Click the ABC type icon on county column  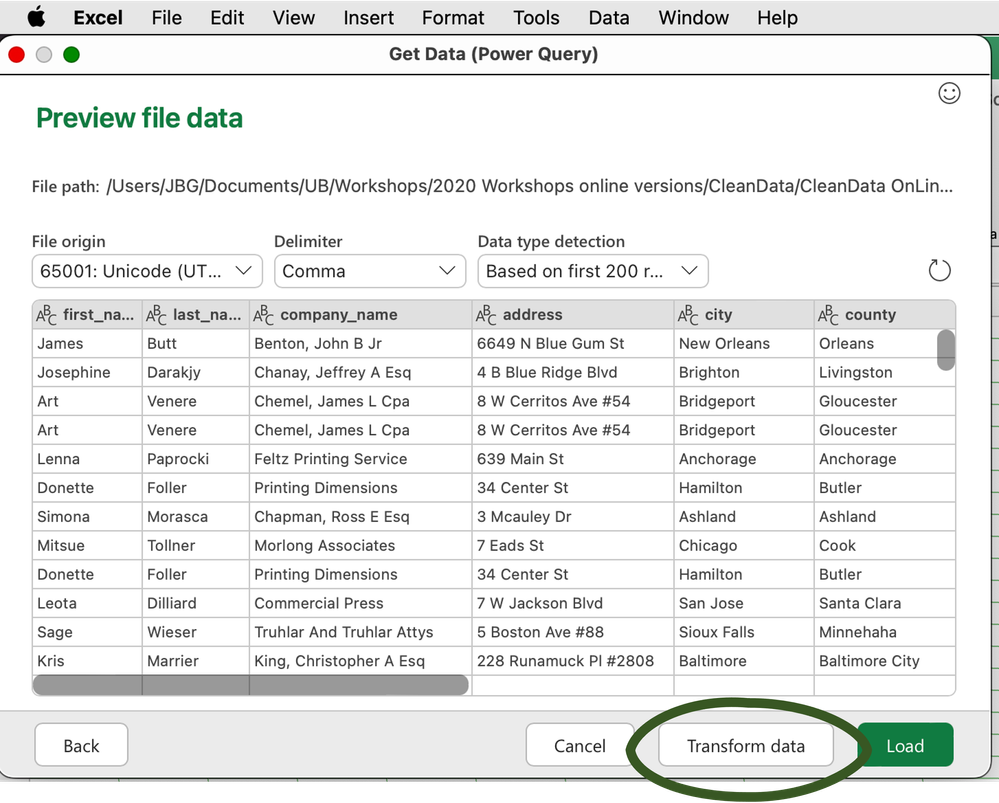point(828,315)
